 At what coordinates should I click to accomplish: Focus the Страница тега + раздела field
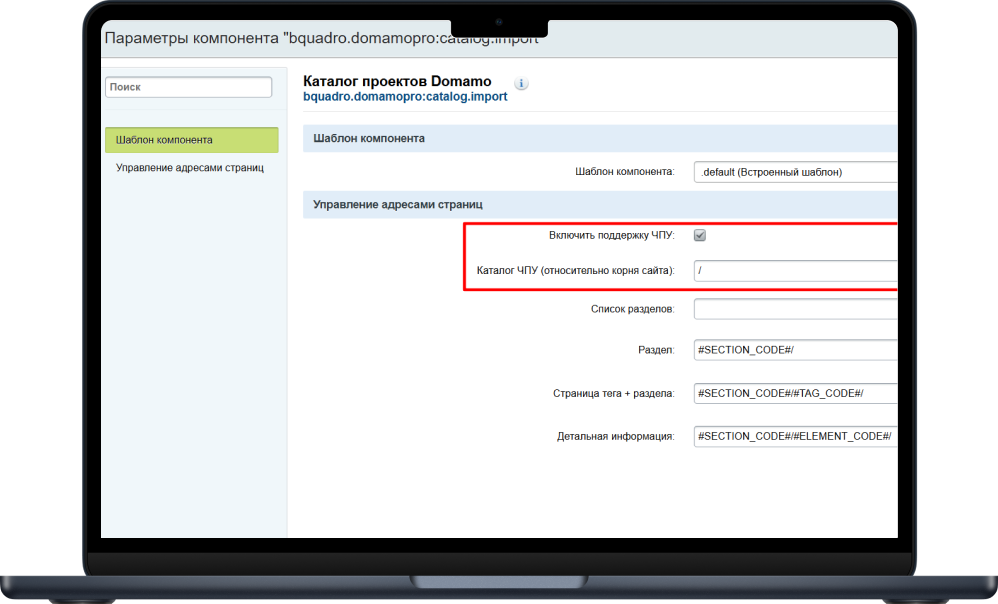795,393
